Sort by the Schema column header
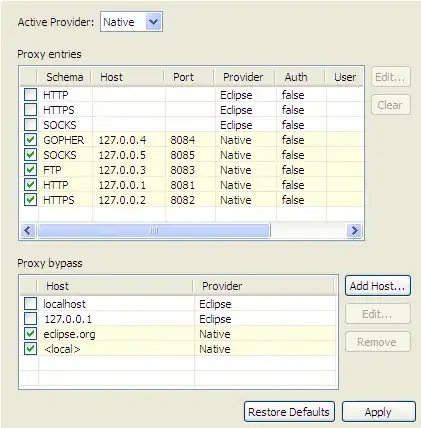The width and height of the screenshot is (421, 428). [64, 77]
